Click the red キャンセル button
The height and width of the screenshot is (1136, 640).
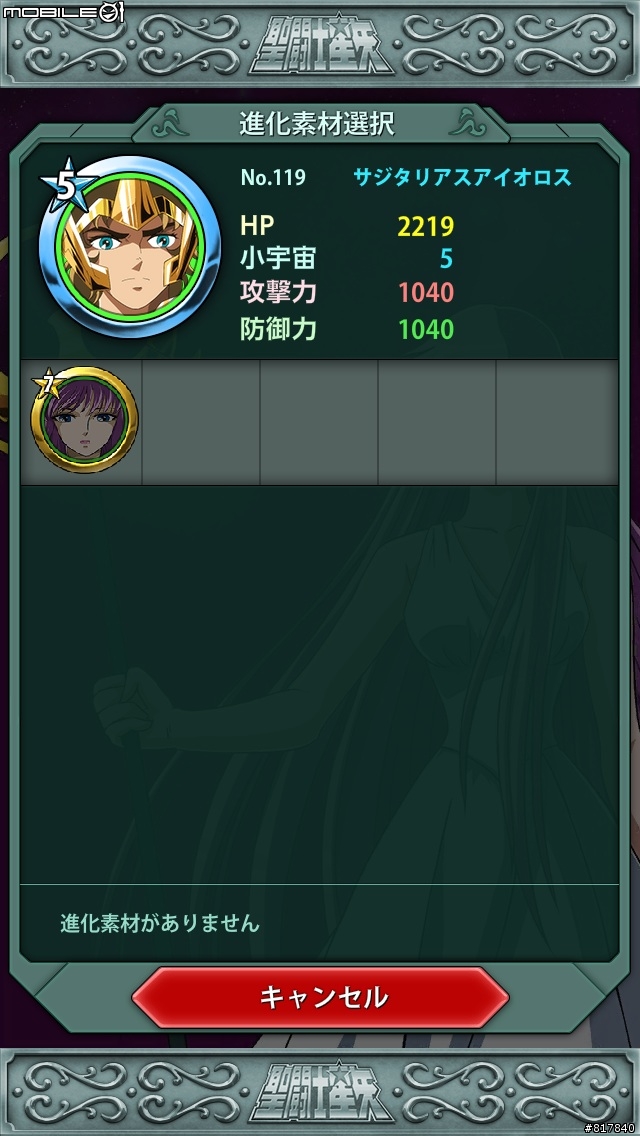point(320,997)
